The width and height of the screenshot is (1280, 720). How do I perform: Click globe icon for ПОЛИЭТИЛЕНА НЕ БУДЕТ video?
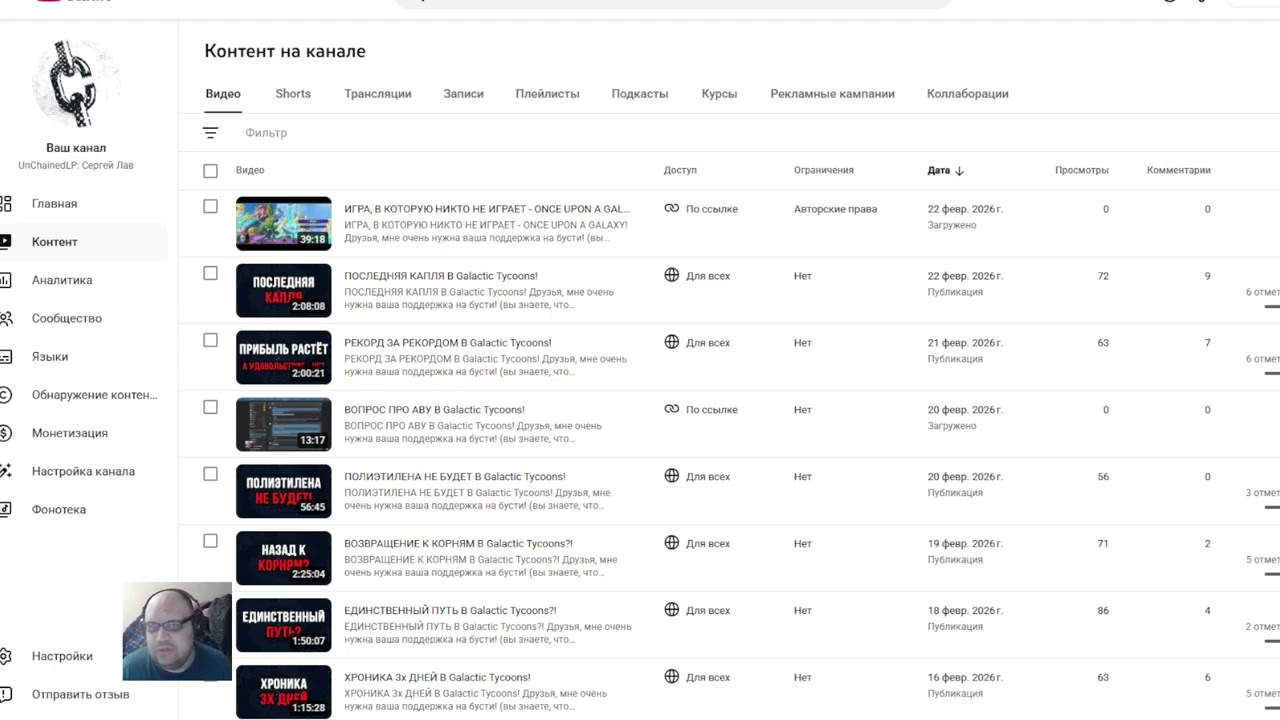click(672, 476)
